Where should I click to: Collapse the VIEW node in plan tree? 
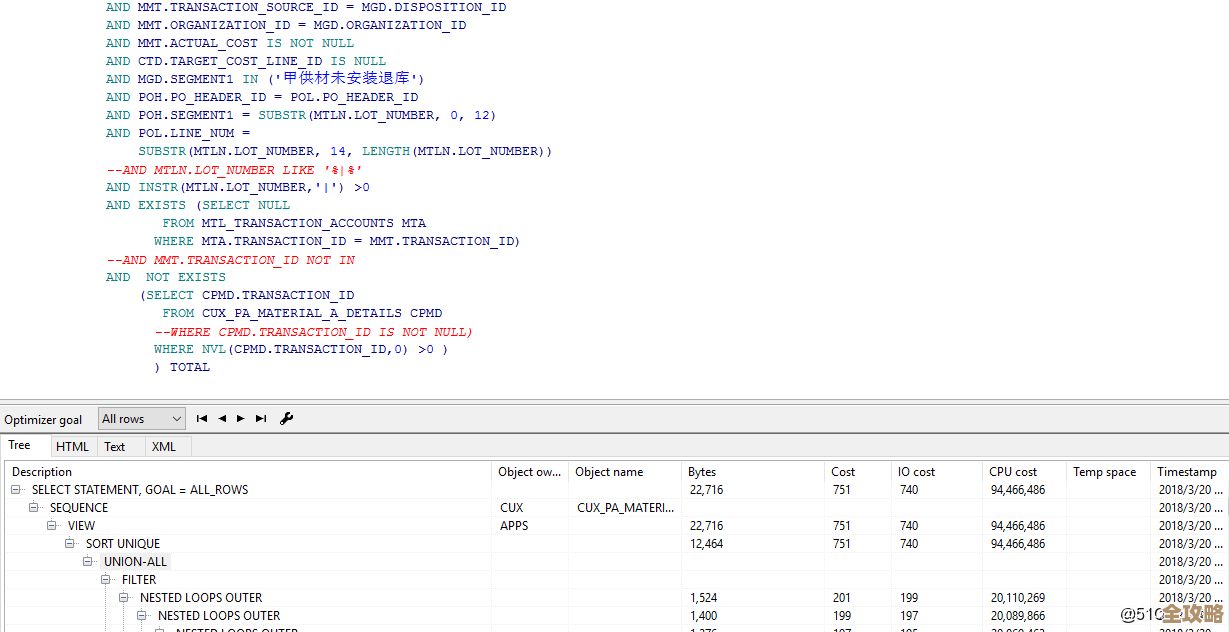(x=53, y=526)
